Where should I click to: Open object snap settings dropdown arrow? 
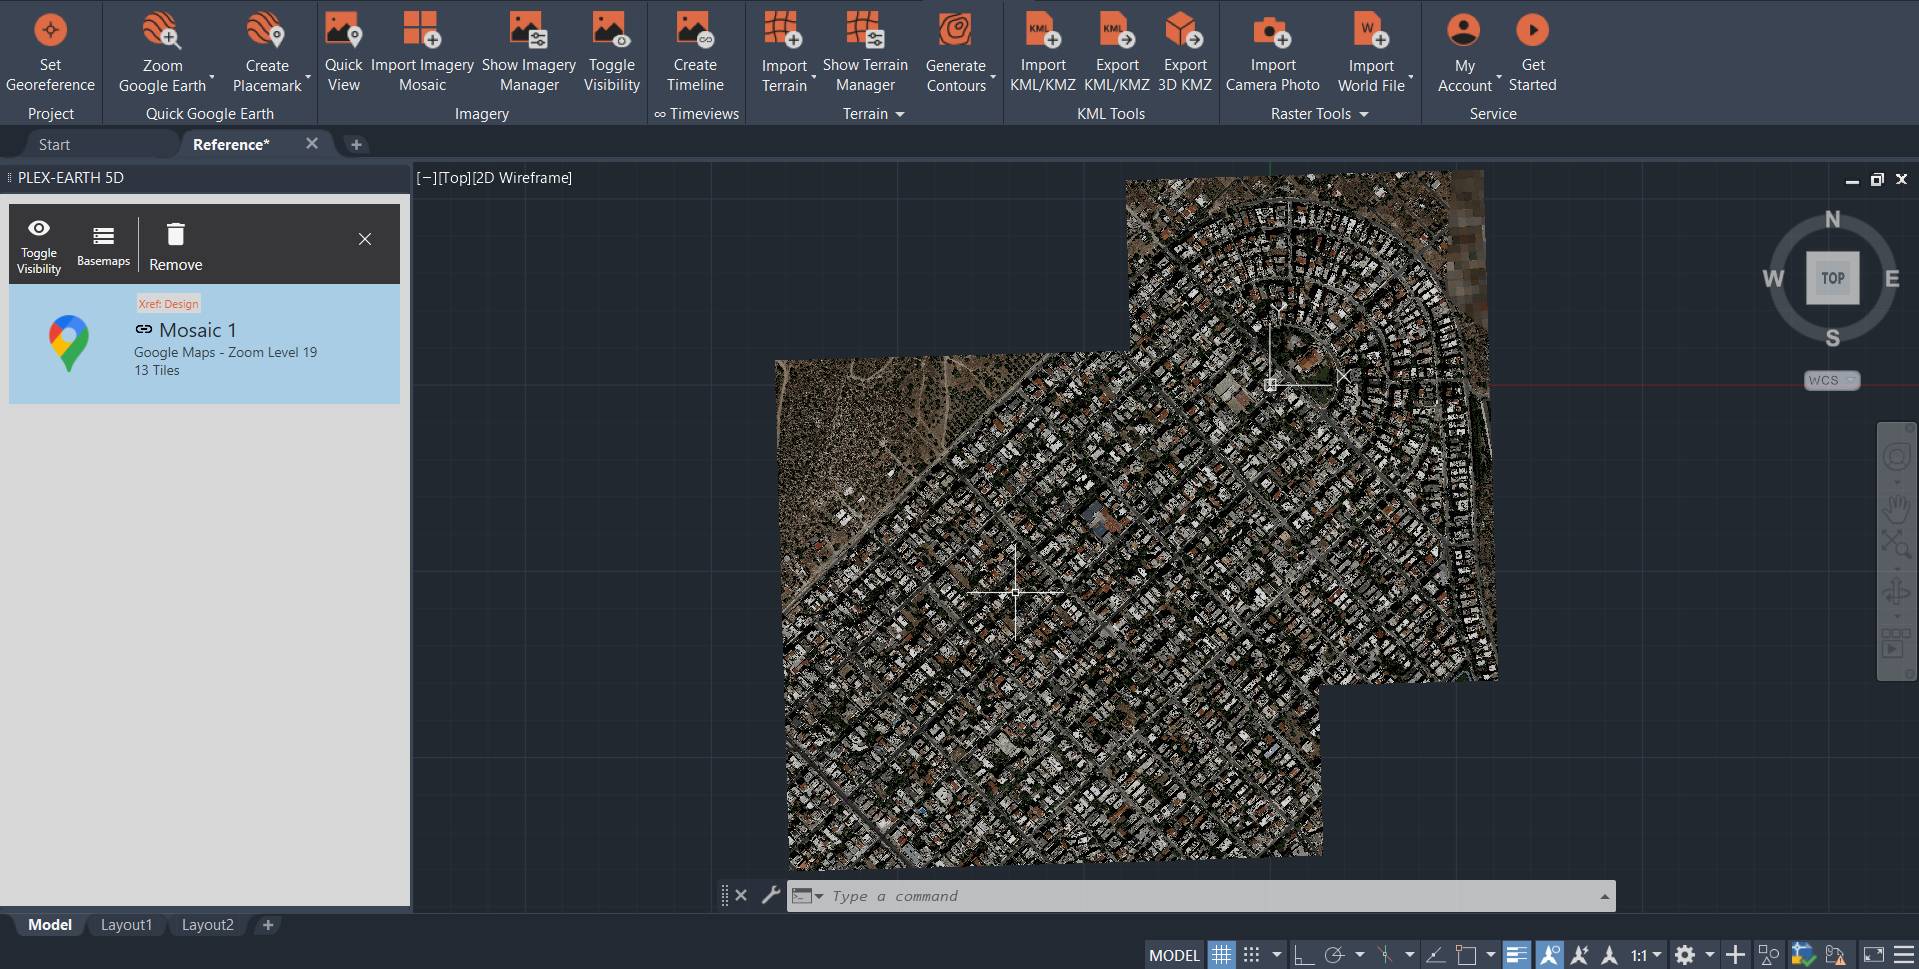[x=1490, y=955]
